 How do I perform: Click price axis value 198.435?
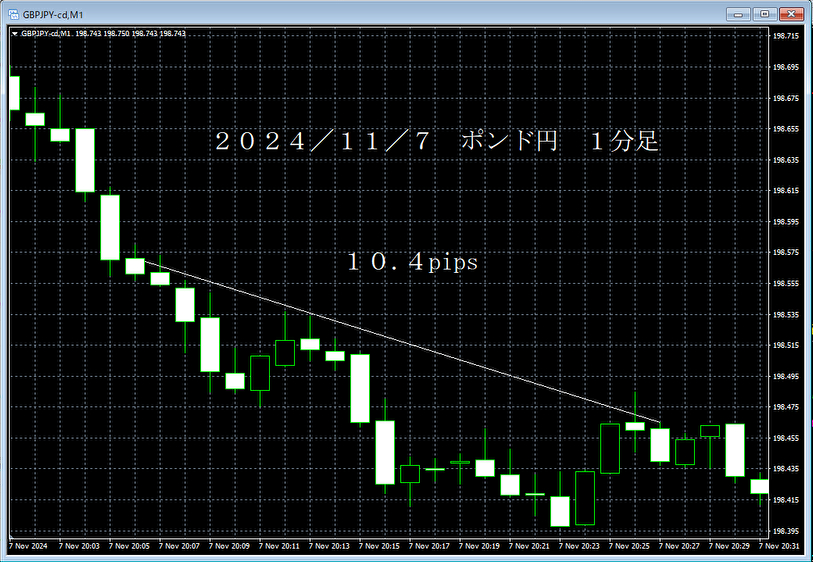786,468
